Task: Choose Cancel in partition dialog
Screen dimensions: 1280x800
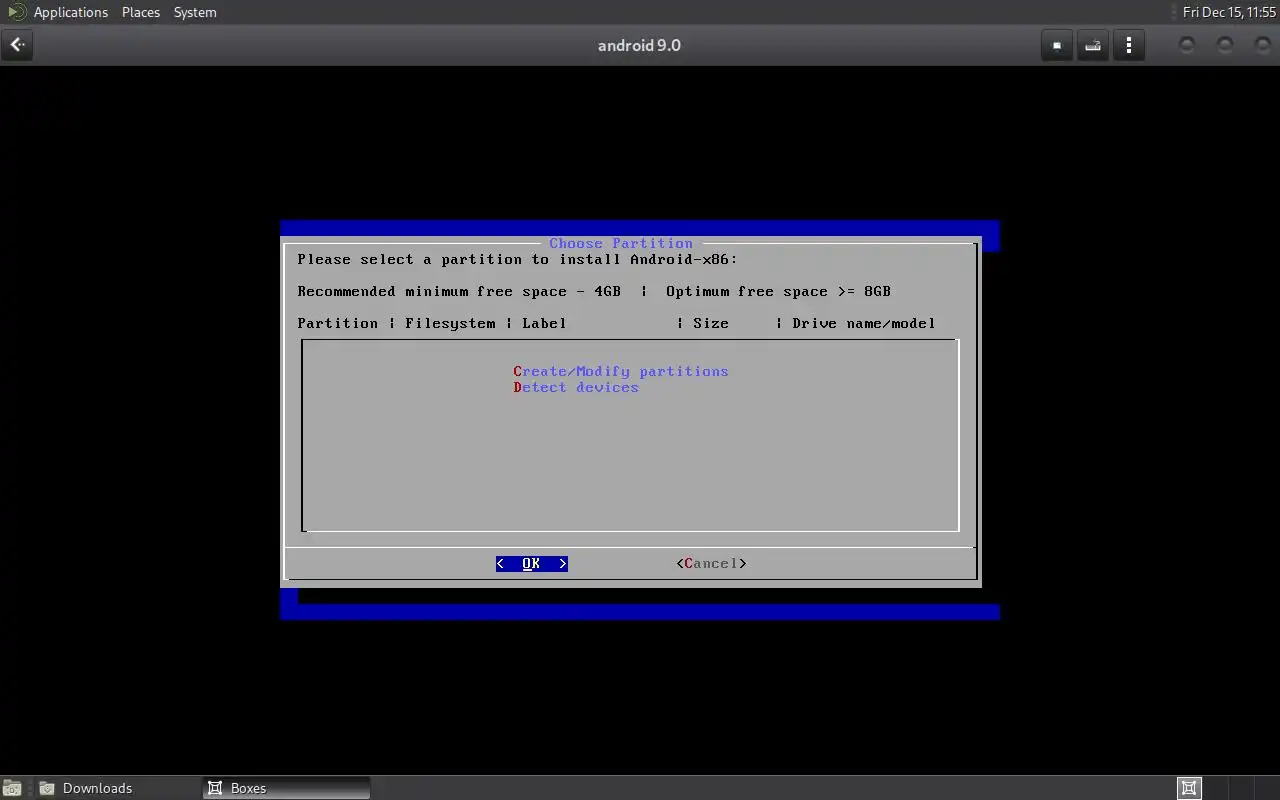Action: click(711, 564)
